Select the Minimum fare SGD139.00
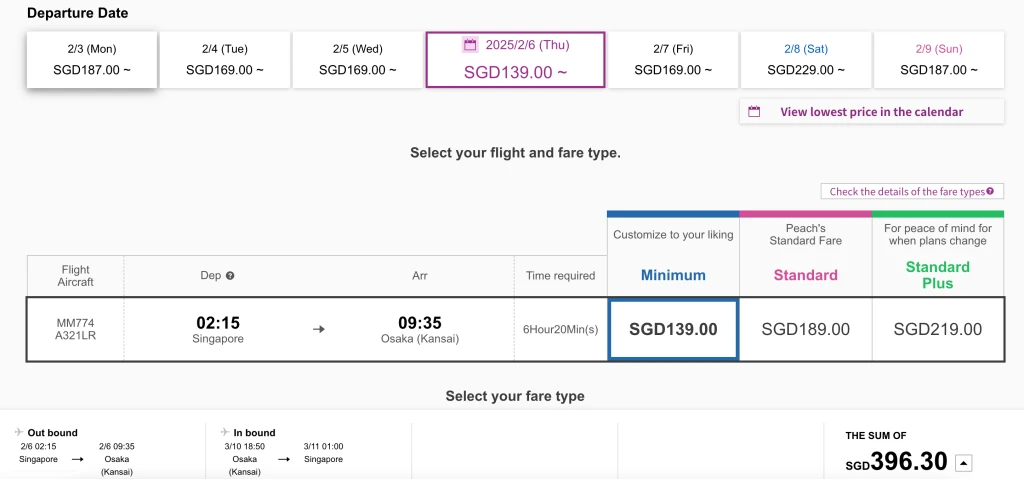The image size is (1024, 479). (673, 329)
